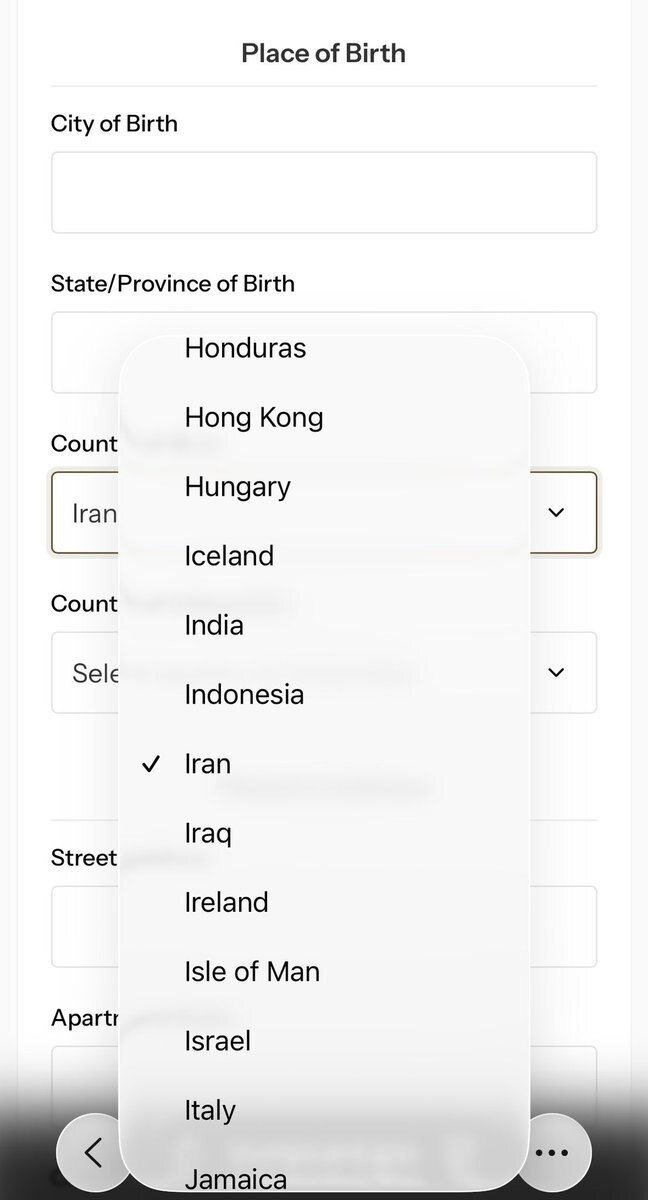
Task: Select India in the country picker
Action: (x=213, y=625)
